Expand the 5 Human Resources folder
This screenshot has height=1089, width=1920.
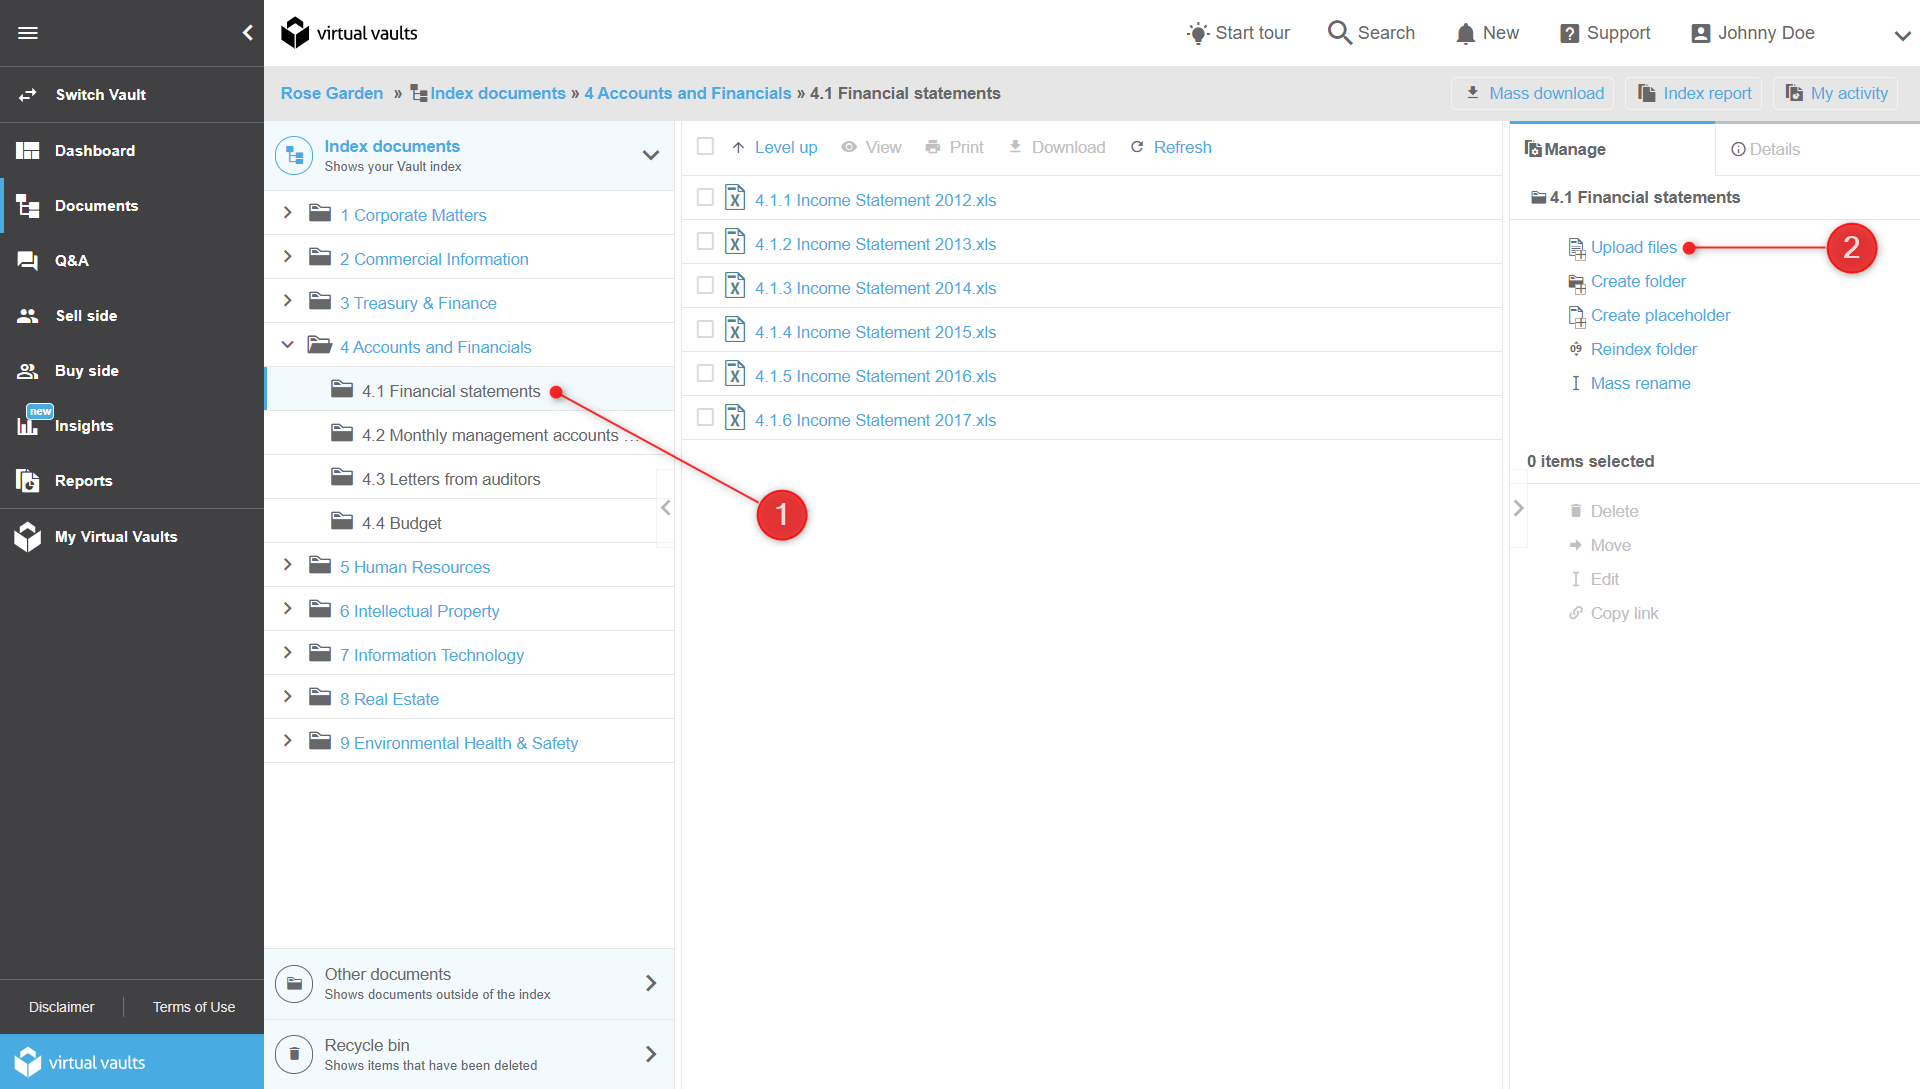coord(288,565)
